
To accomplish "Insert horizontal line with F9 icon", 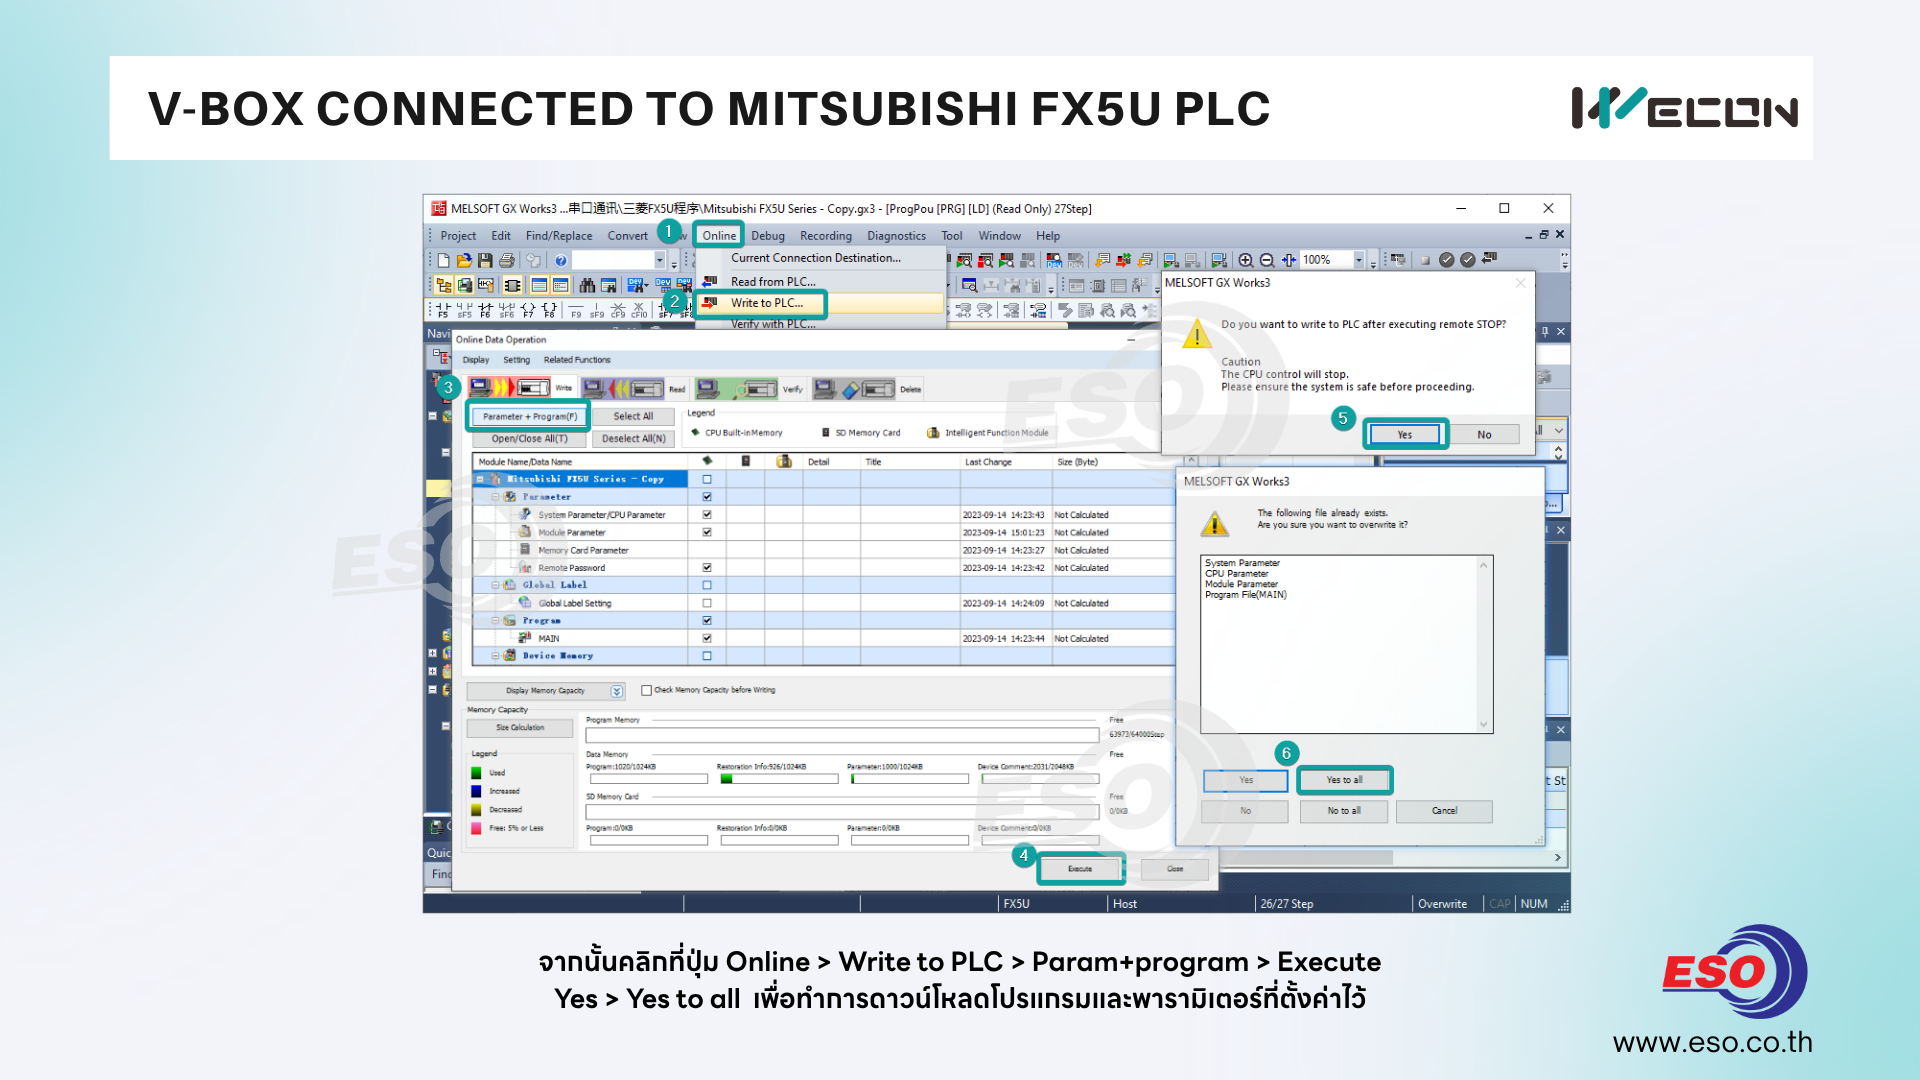I will (576, 310).
